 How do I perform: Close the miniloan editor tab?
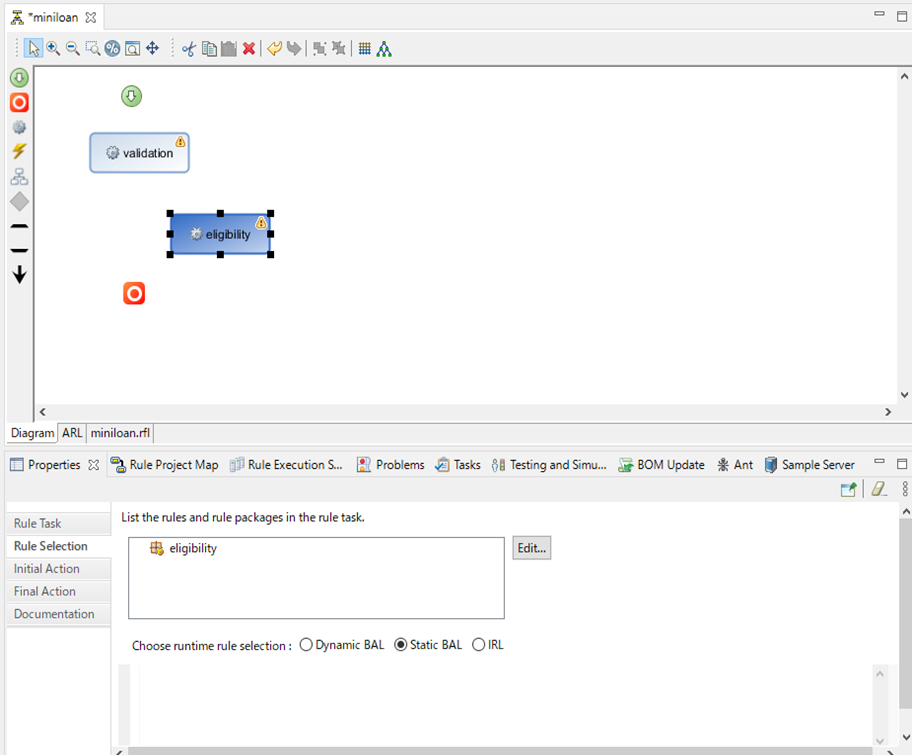coord(91,17)
